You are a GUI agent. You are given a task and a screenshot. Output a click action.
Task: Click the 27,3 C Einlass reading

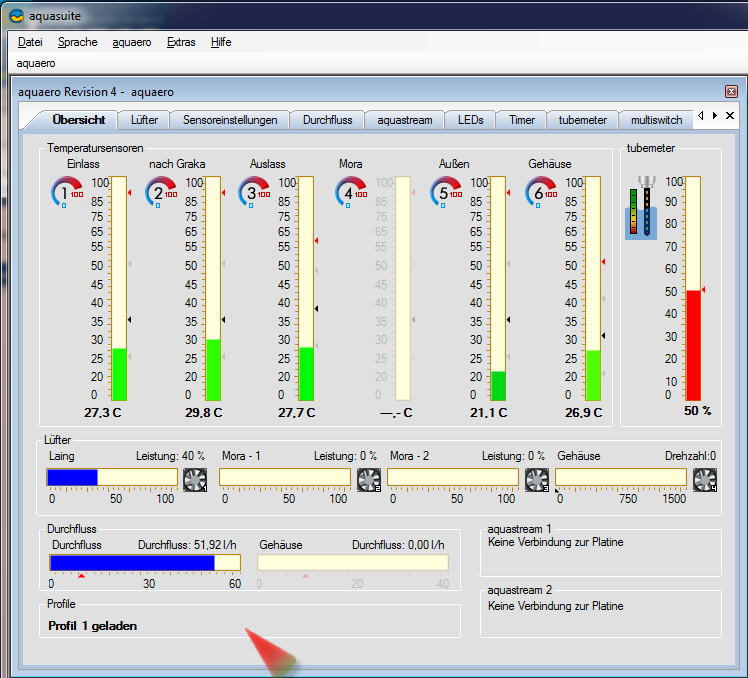(x=103, y=413)
